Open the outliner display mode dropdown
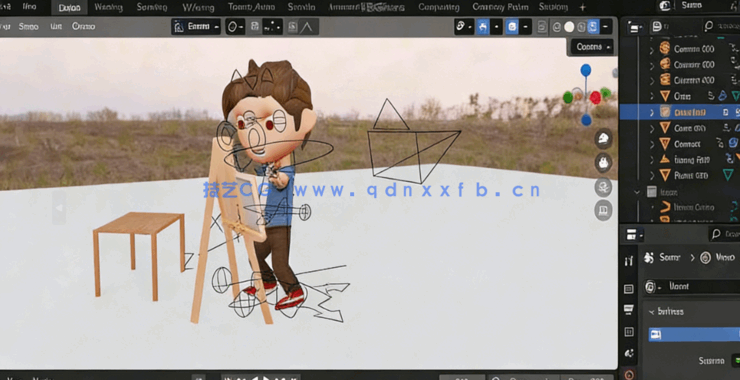The width and height of the screenshot is (740, 380). (659, 27)
